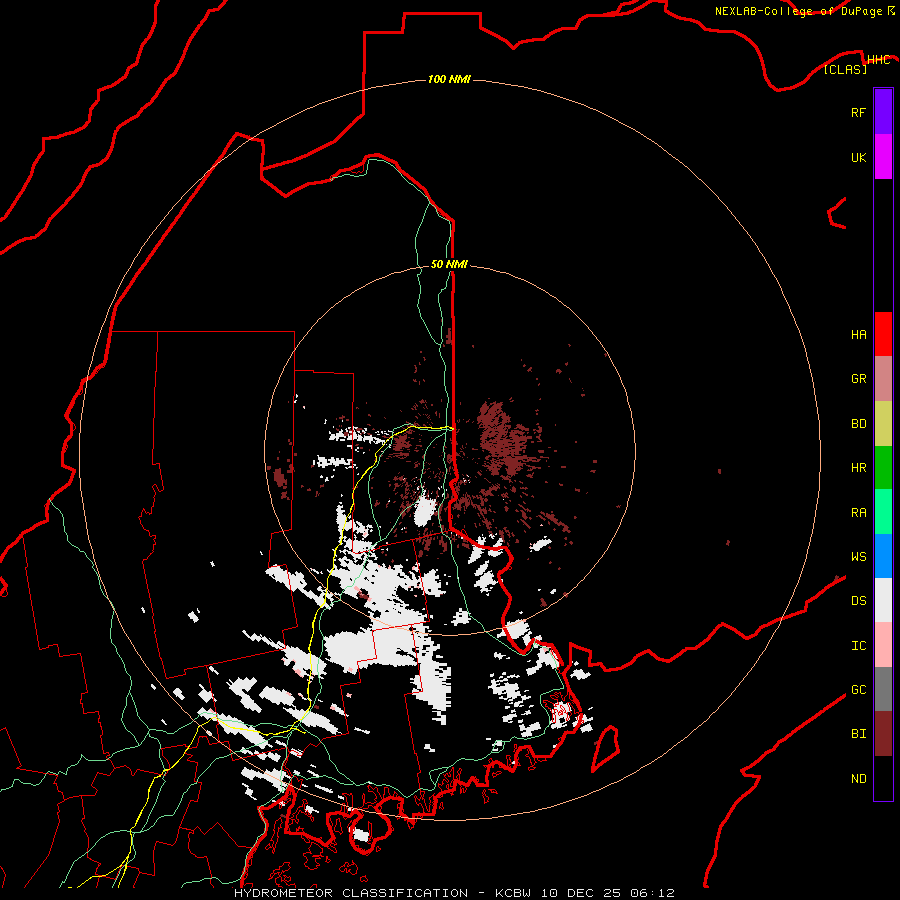Click the light green RA legend swatch
This screenshot has height=900, width=900.
883,512
